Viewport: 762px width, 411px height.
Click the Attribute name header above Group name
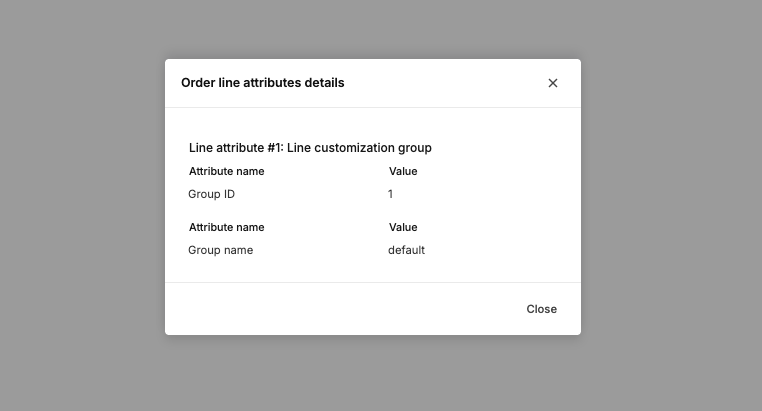click(226, 227)
